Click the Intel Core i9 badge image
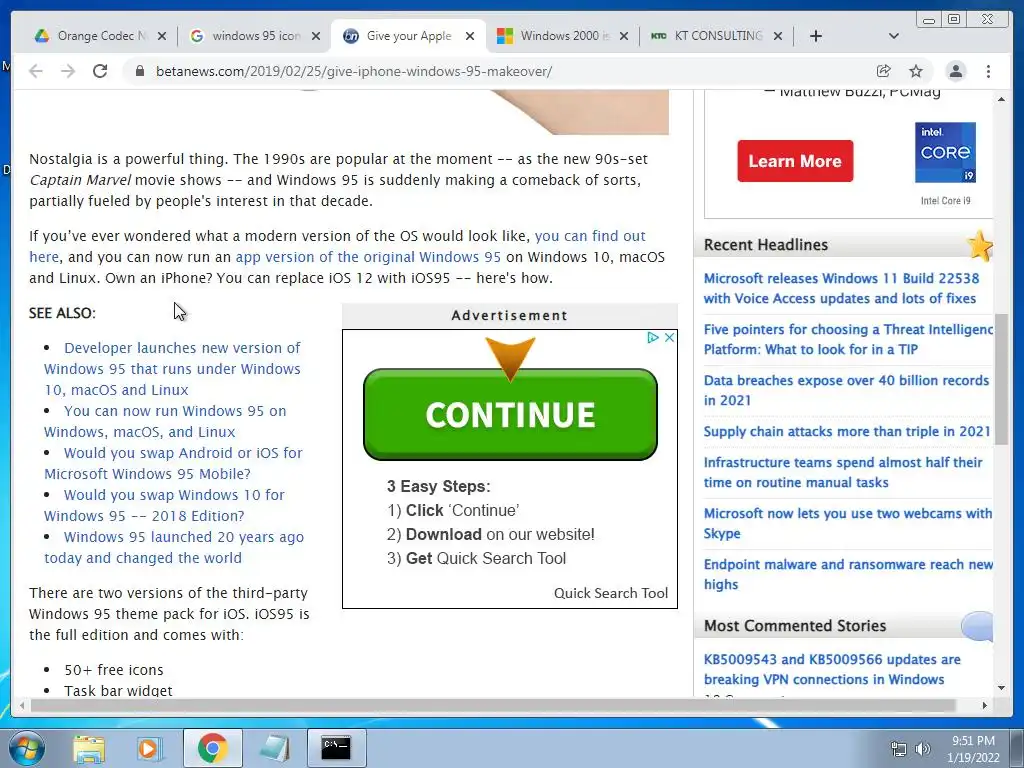 point(945,152)
